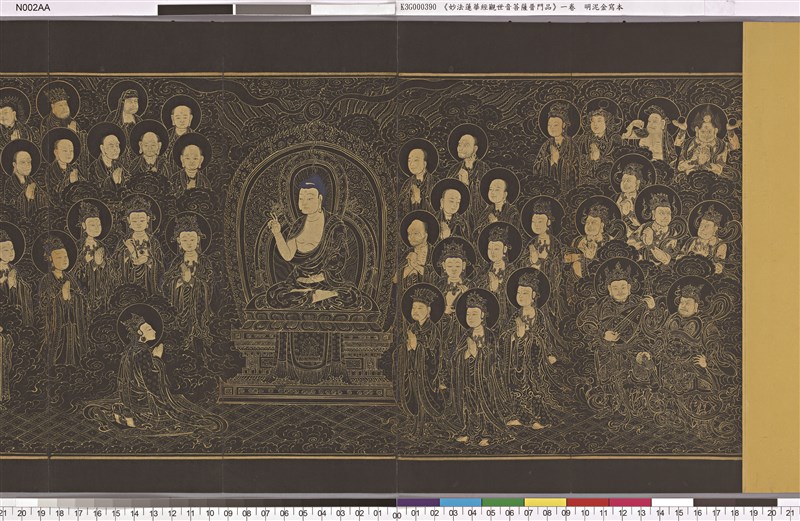Image resolution: width=800 pixels, height=521 pixels.
Task: Pick the red patch on color bar
Action: pyautogui.click(x=588, y=503)
